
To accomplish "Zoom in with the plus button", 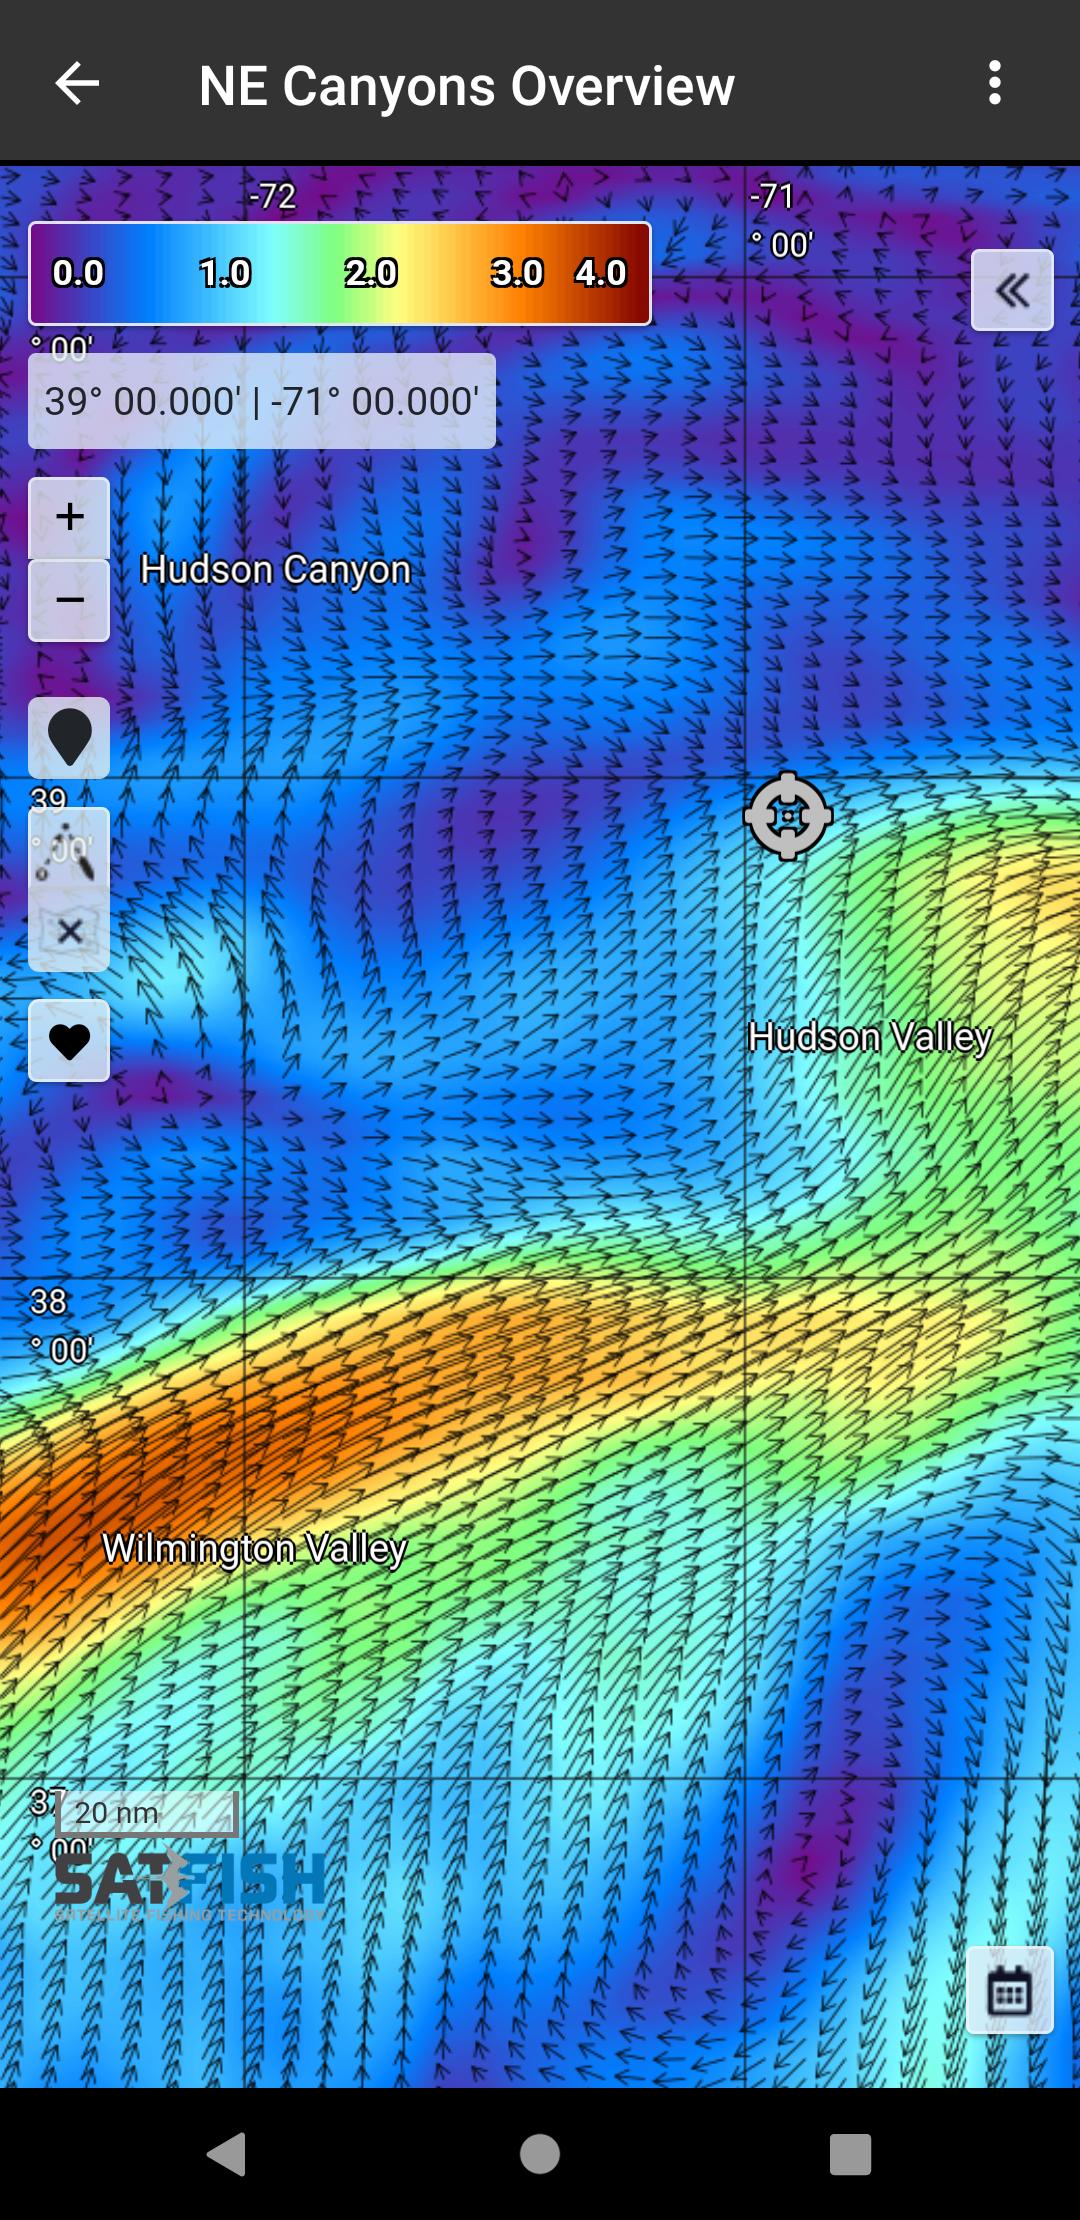I will (69, 517).
